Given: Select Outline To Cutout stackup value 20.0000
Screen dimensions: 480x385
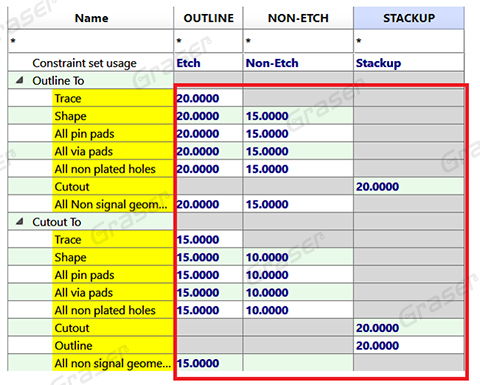Looking at the screenshot, I should coord(409,186).
